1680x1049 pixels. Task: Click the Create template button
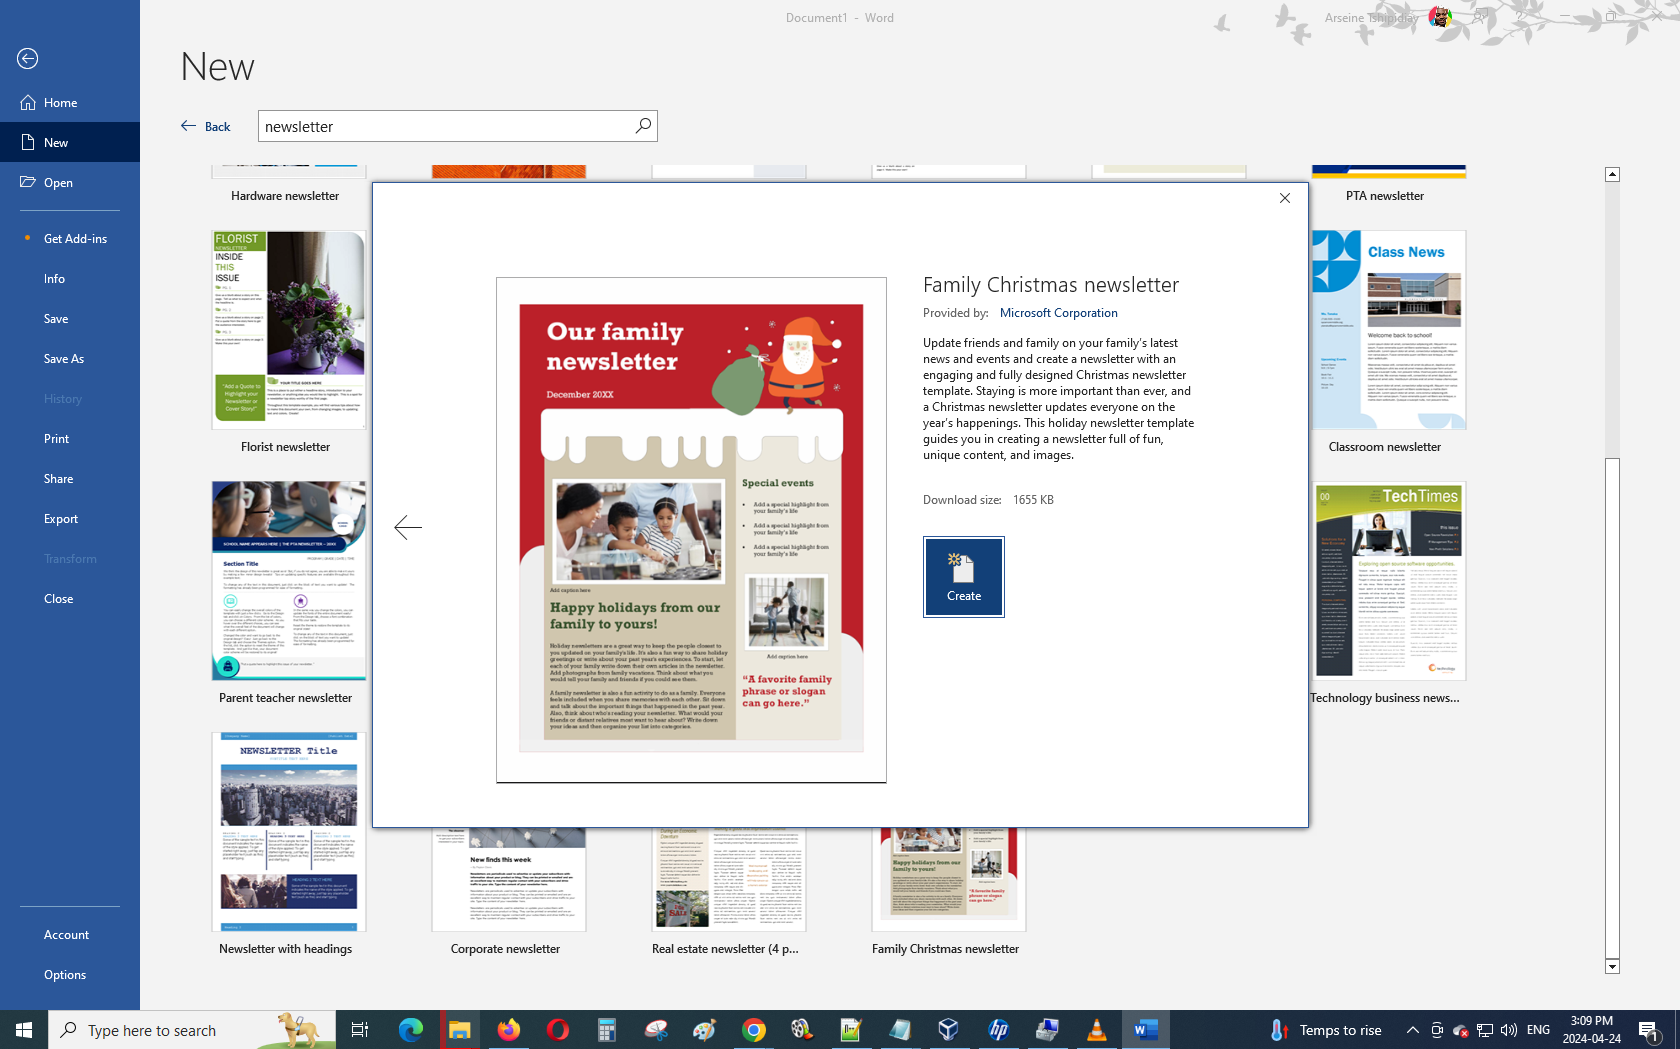pos(963,577)
